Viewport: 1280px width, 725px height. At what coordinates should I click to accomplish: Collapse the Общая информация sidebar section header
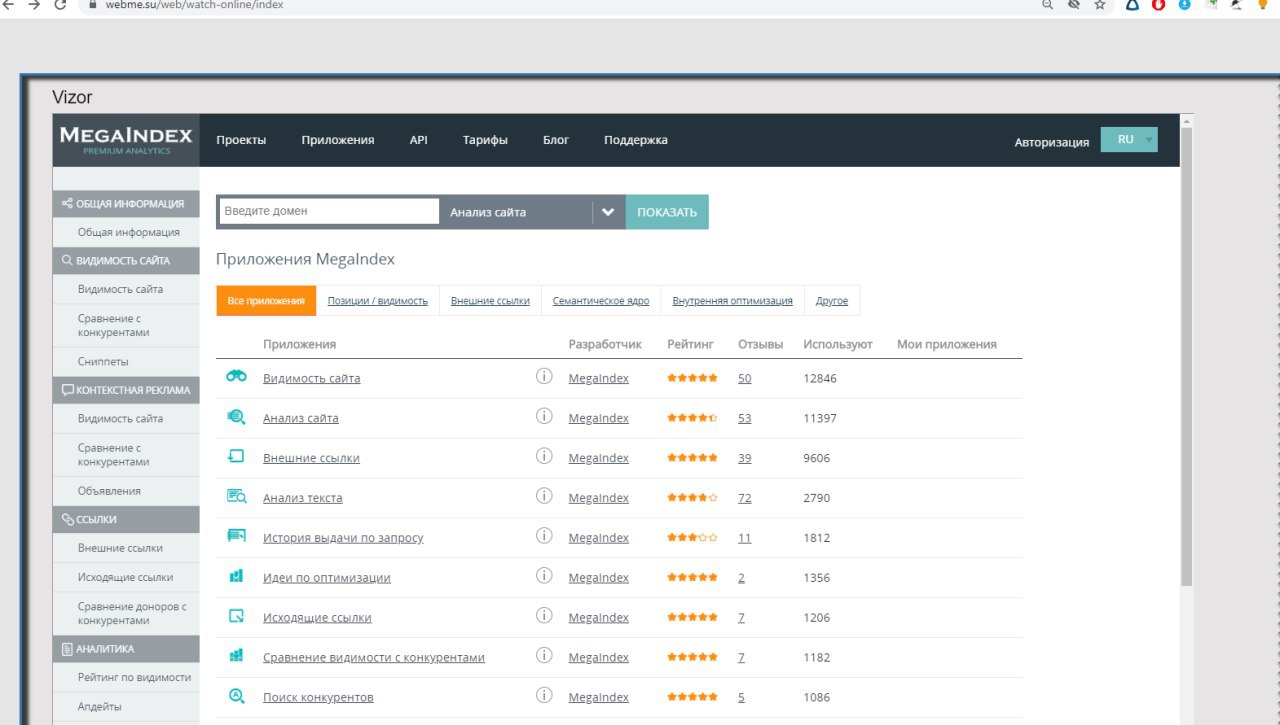126,203
